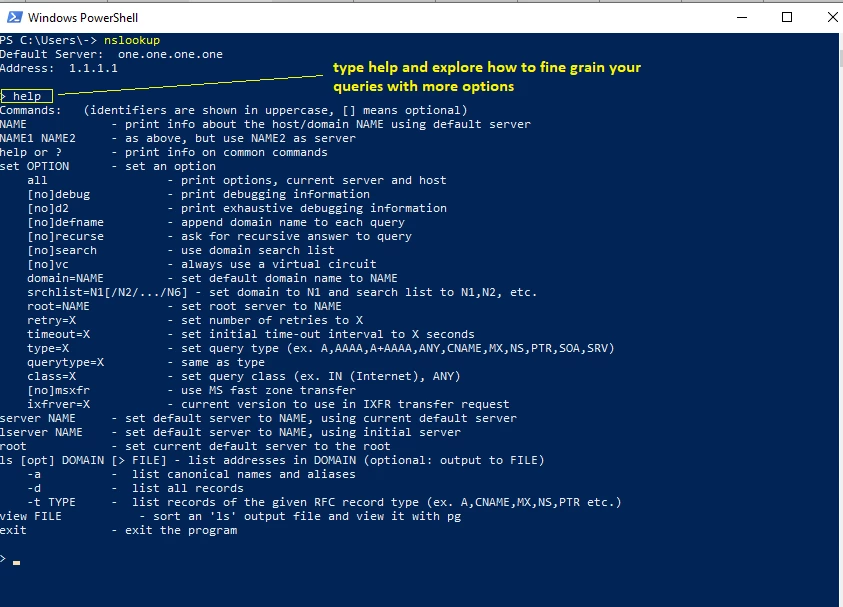This screenshot has width=843, height=607.
Task: Close the Windows PowerShell window
Action: click(x=832, y=17)
